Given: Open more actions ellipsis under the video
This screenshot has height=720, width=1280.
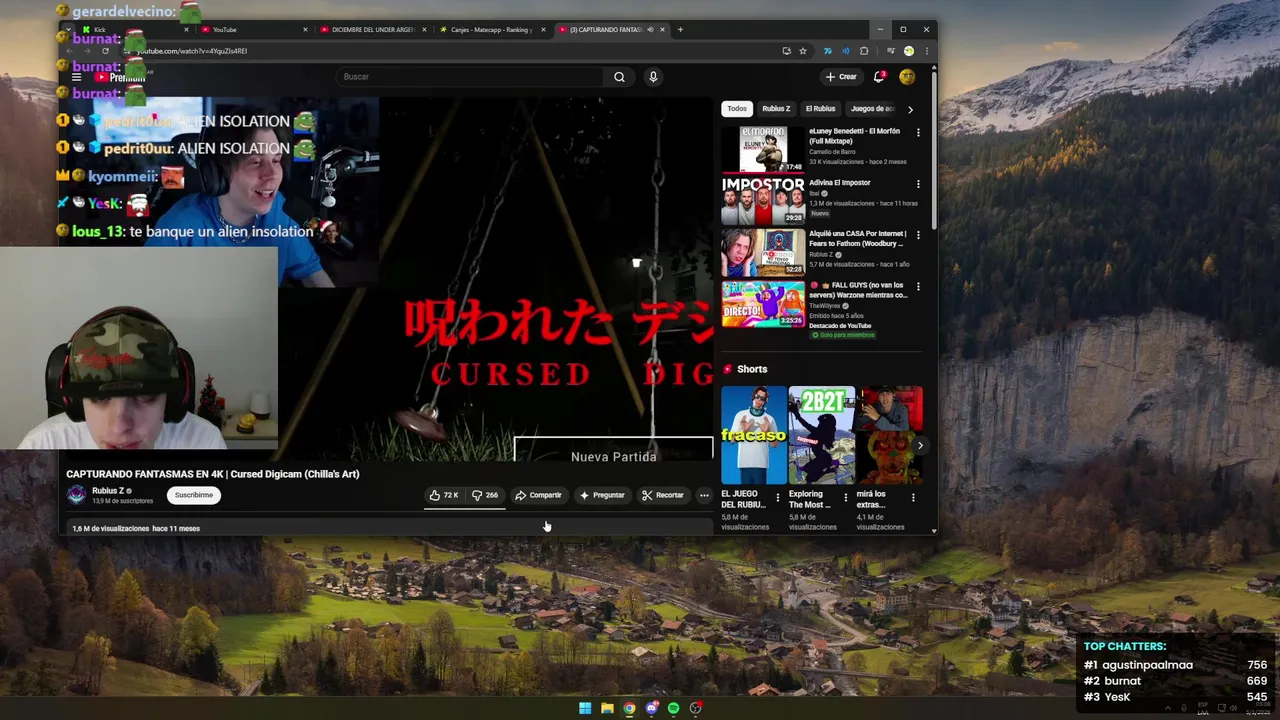Looking at the screenshot, I should [x=704, y=495].
